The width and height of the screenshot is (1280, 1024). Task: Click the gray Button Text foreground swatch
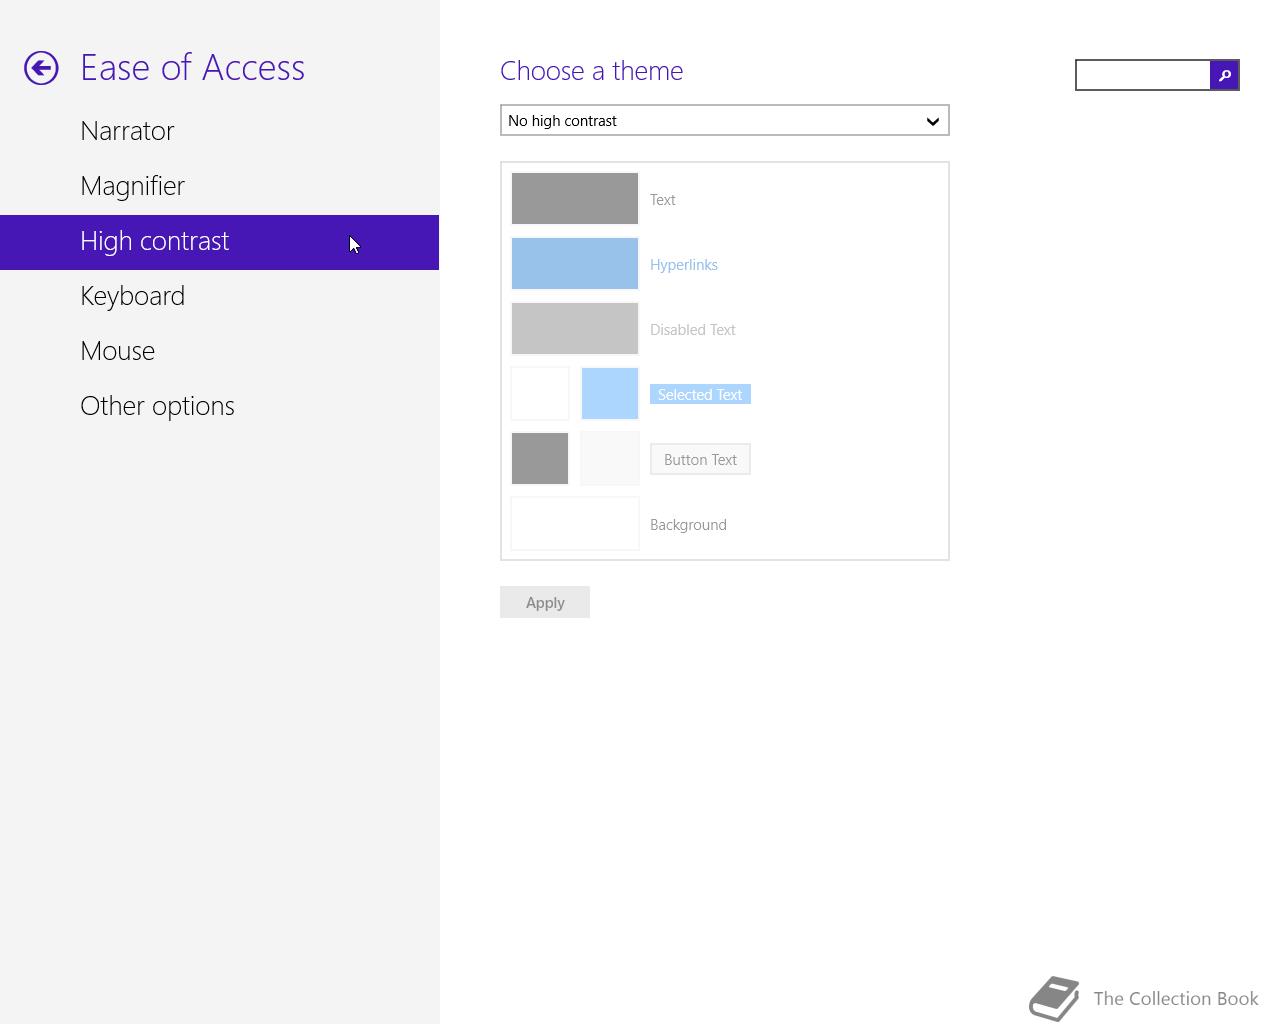click(540, 459)
